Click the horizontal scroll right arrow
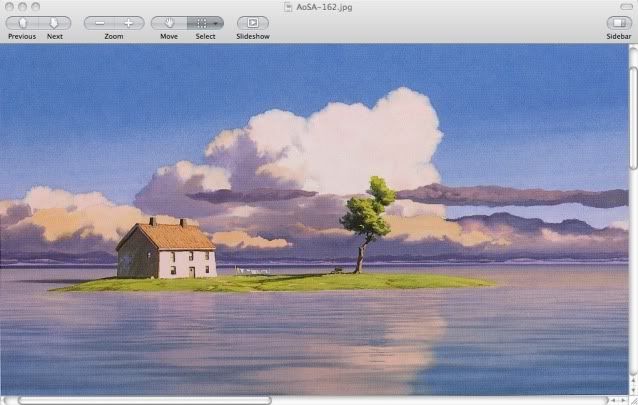The height and width of the screenshot is (405, 638). coord(622,401)
